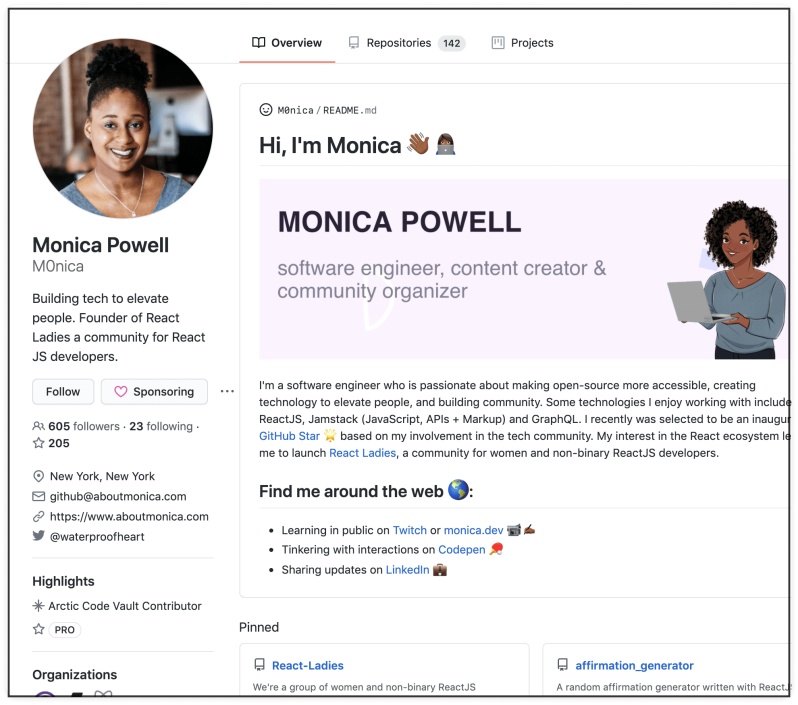Image resolution: width=798 pixels, height=705 pixels.
Task: View the 605 followers list
Action: pyautogui.click(x=84, y=426)
